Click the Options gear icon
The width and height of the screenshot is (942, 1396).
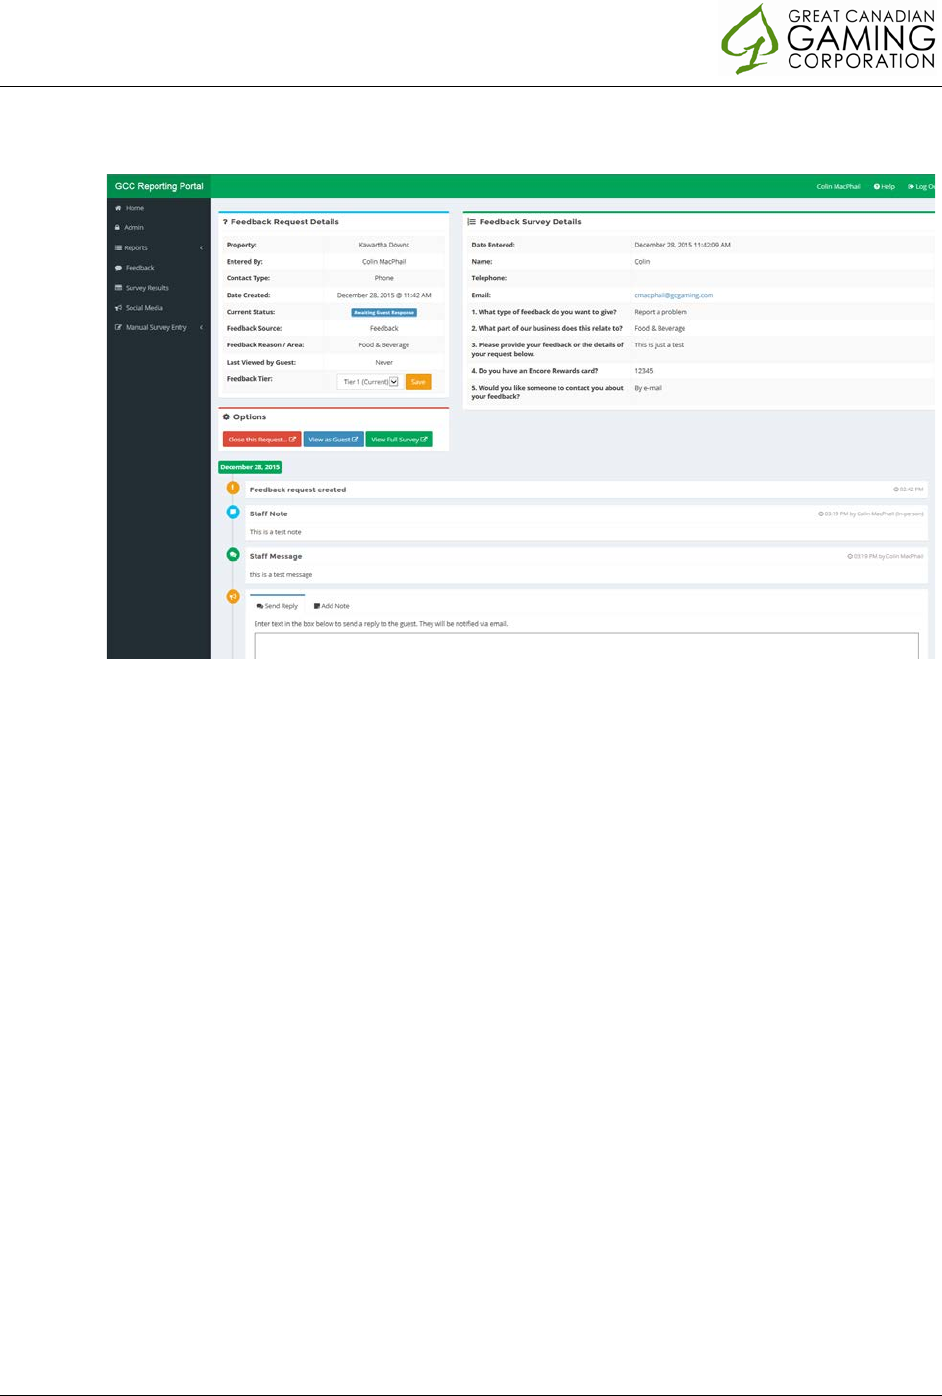(226, 417)
